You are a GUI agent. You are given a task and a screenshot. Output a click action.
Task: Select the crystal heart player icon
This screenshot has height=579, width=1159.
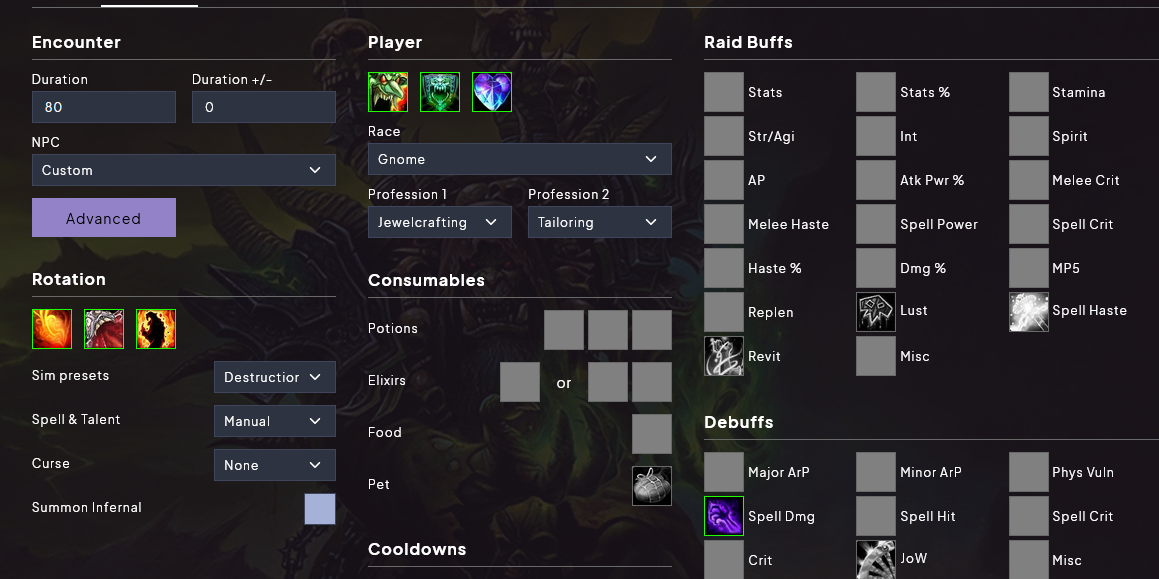tap(491, 91)
